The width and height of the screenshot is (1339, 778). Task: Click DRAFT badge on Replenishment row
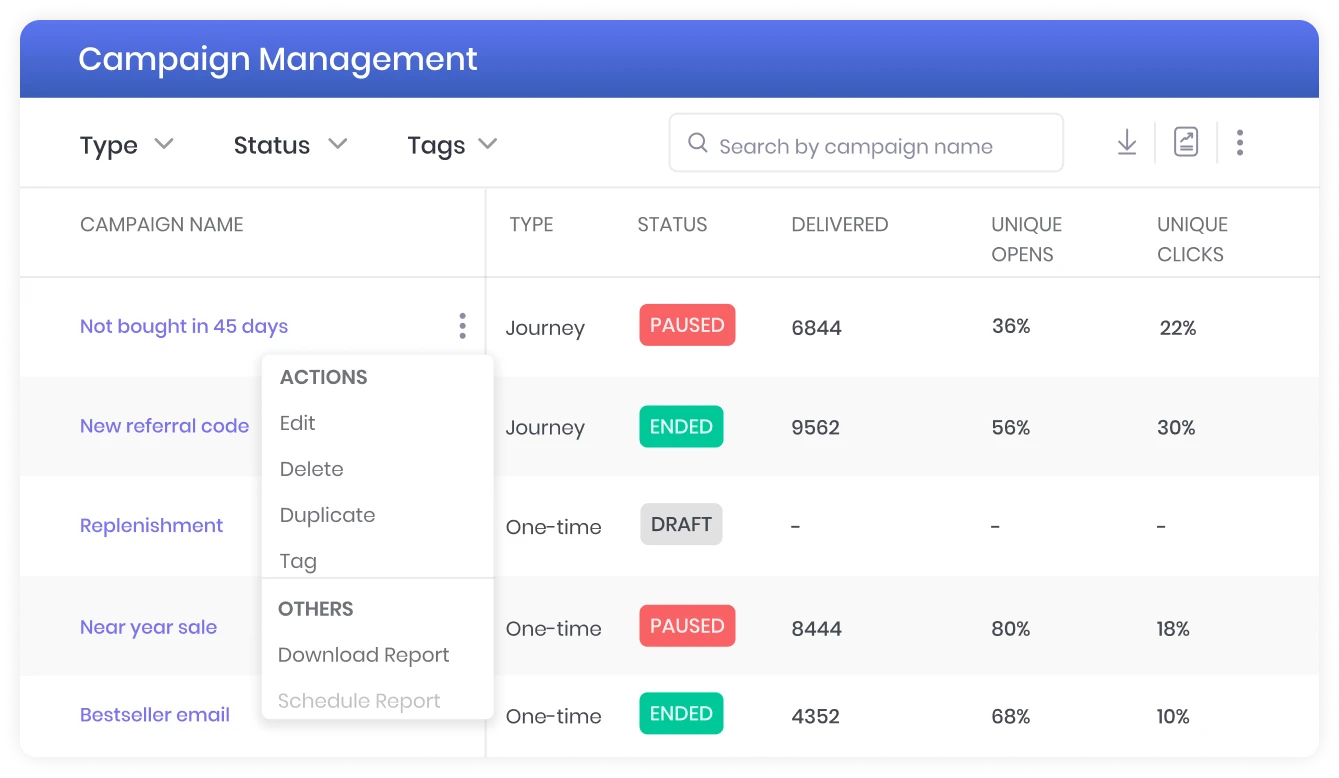tap(681, 525)
